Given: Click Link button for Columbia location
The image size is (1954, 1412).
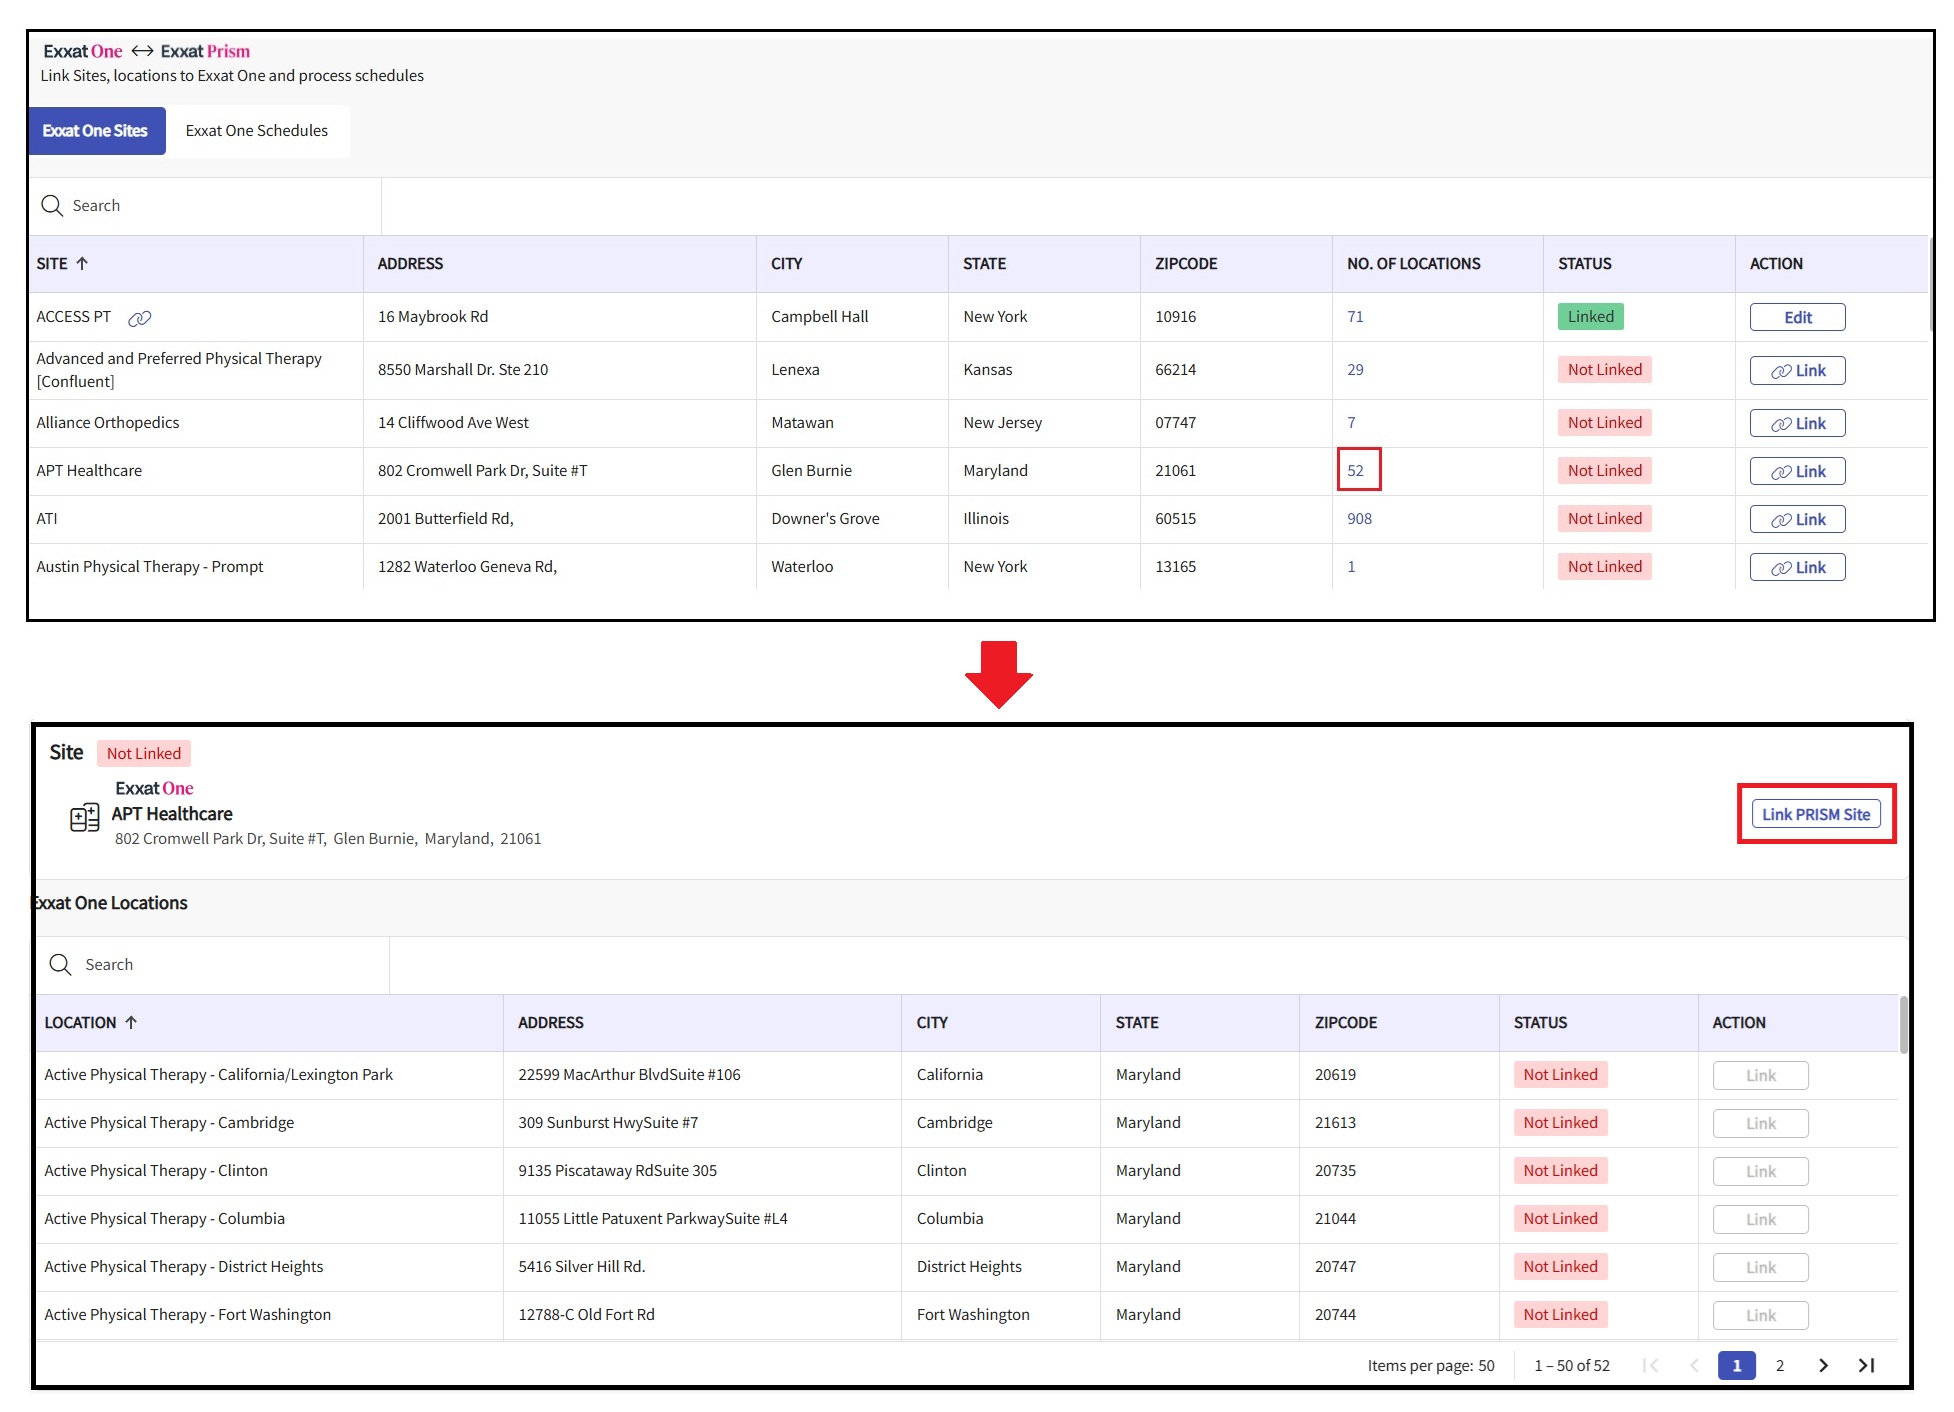Looking at the screenshot, I should (x=1760, y=1219).
